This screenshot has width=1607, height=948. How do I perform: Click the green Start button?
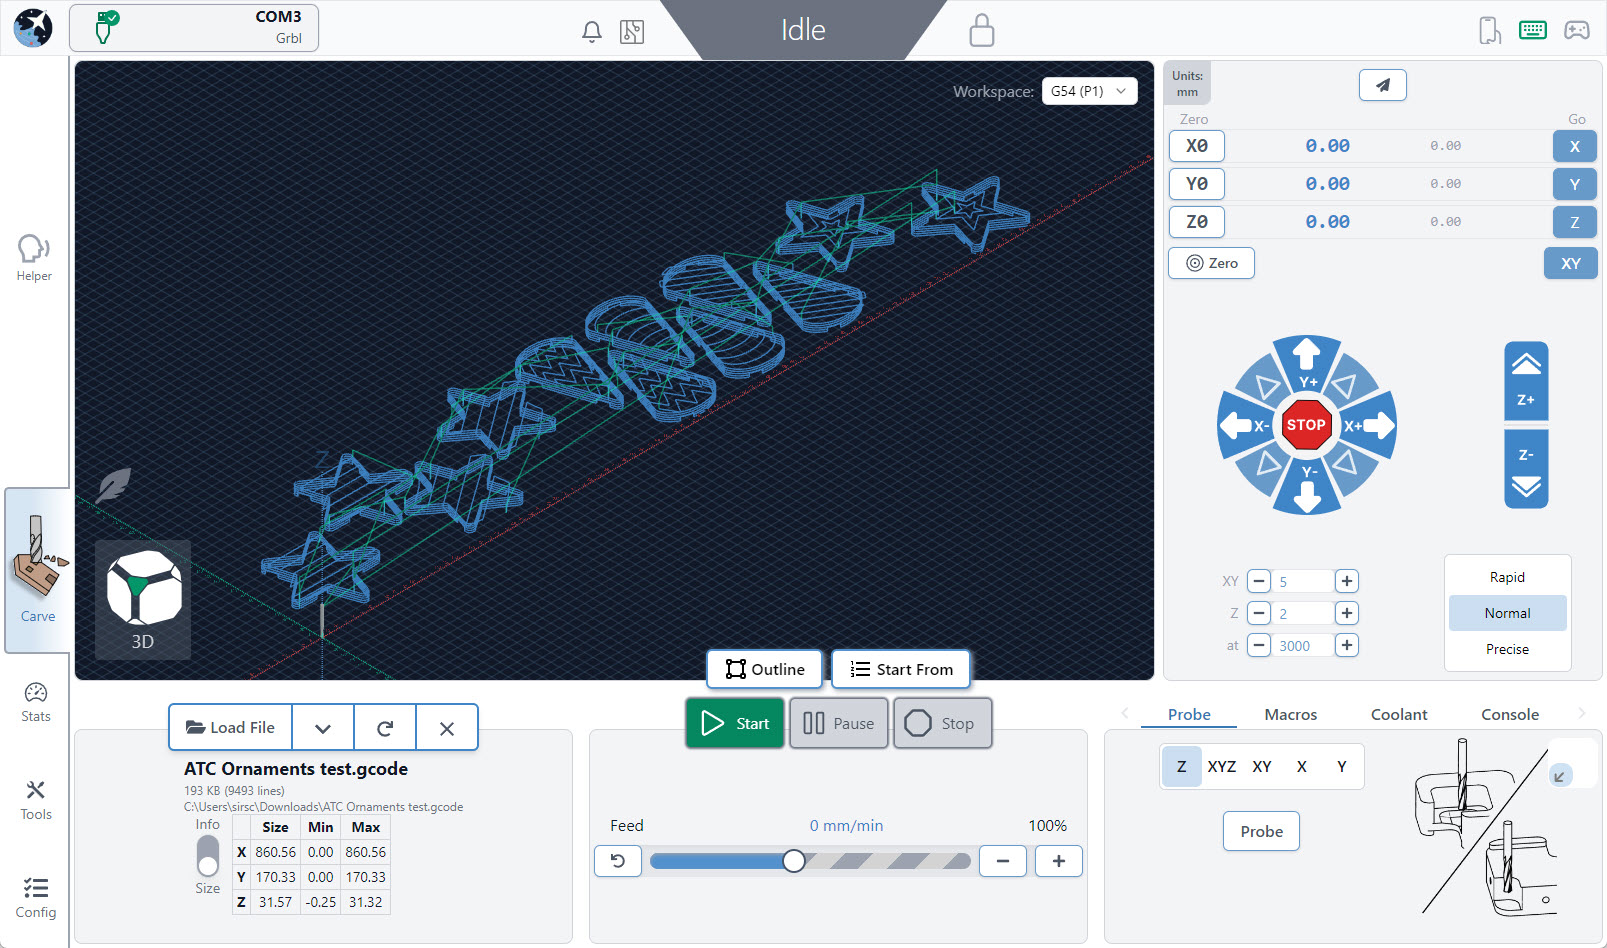click(735, 723)
